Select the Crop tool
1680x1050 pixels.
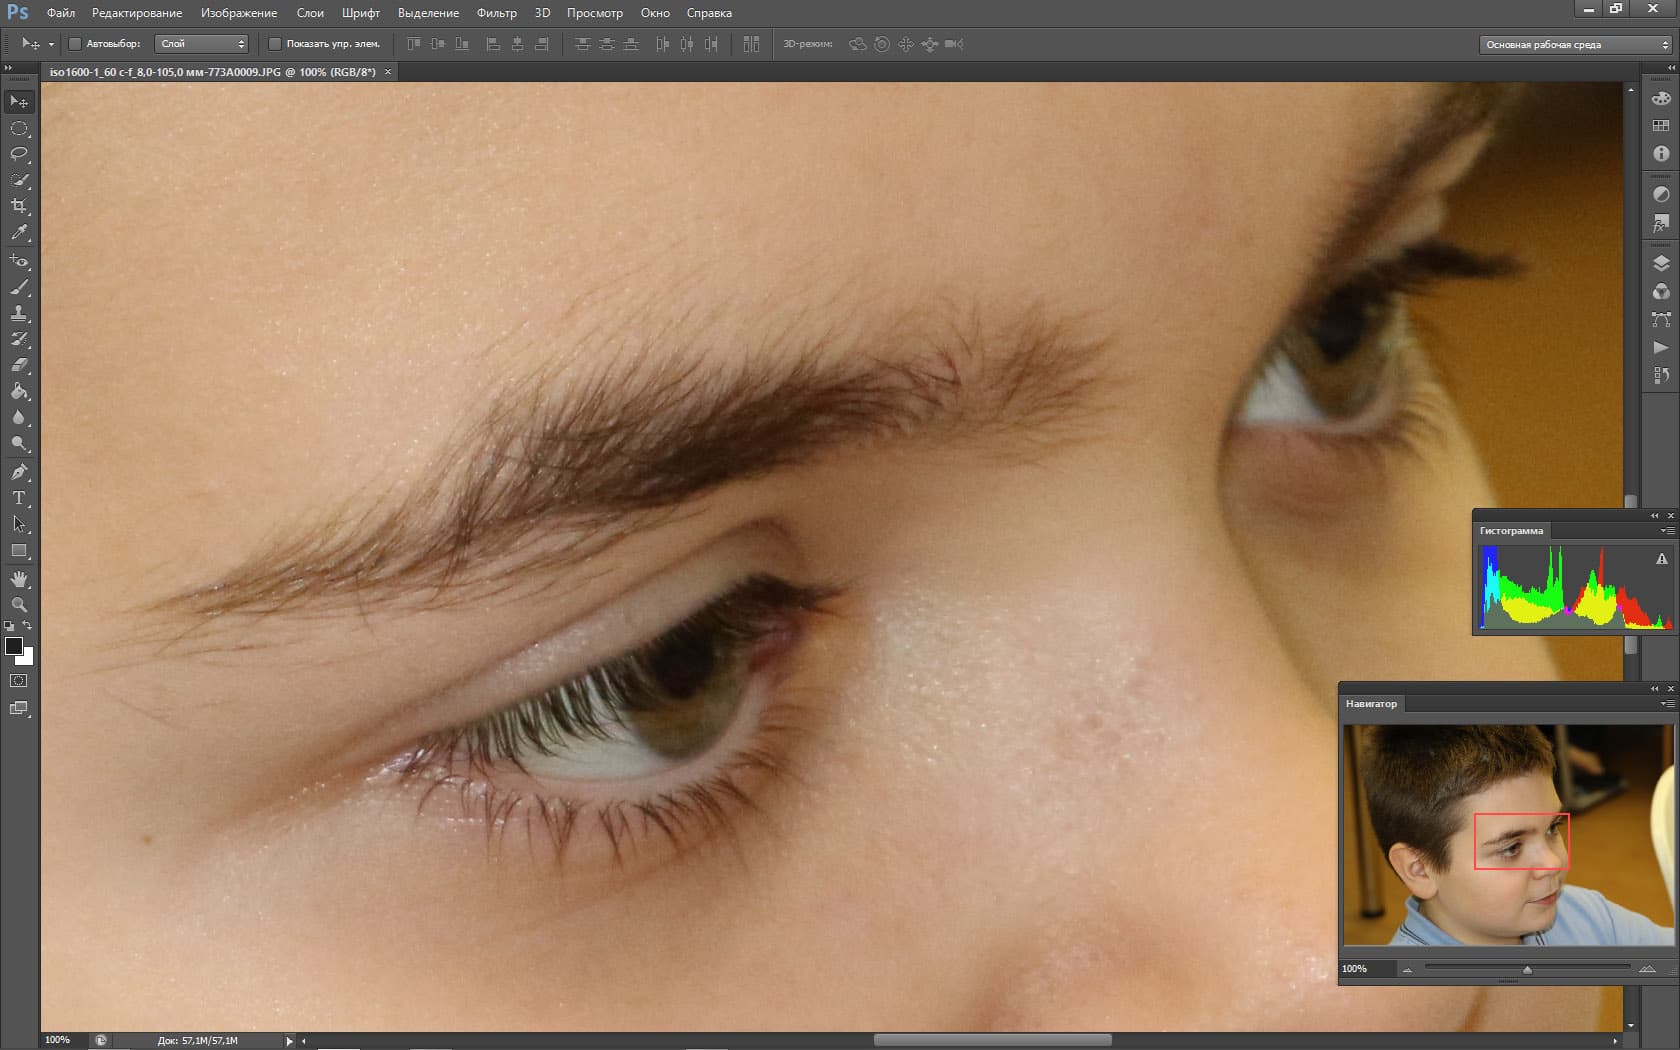[x=19, y=206]
